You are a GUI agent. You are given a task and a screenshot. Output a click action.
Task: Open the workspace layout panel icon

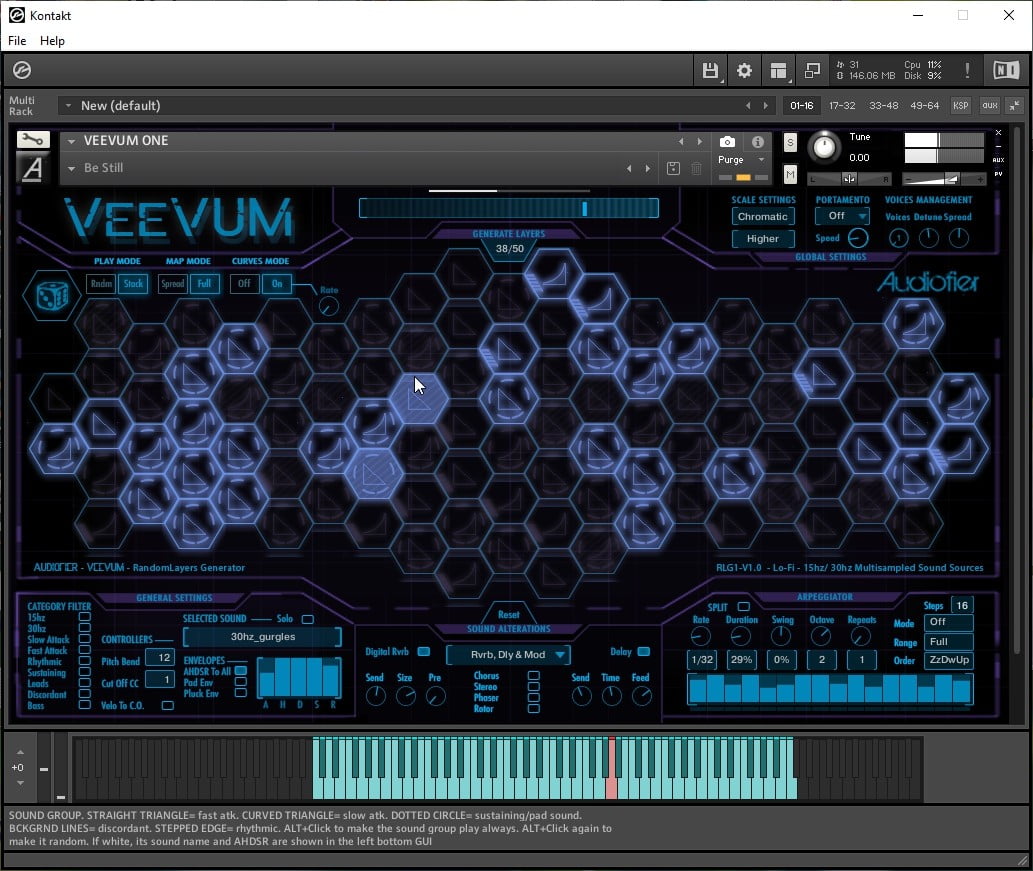click(x=778, y=70)
